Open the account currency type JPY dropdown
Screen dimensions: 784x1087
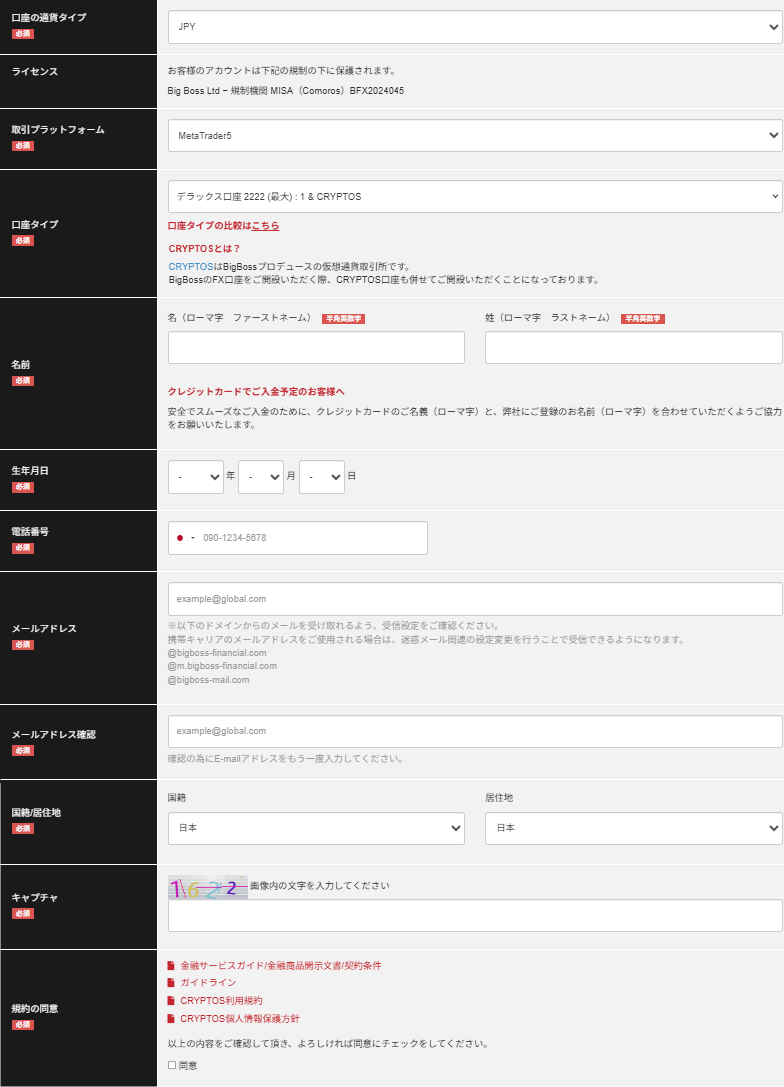coord(475,27)
